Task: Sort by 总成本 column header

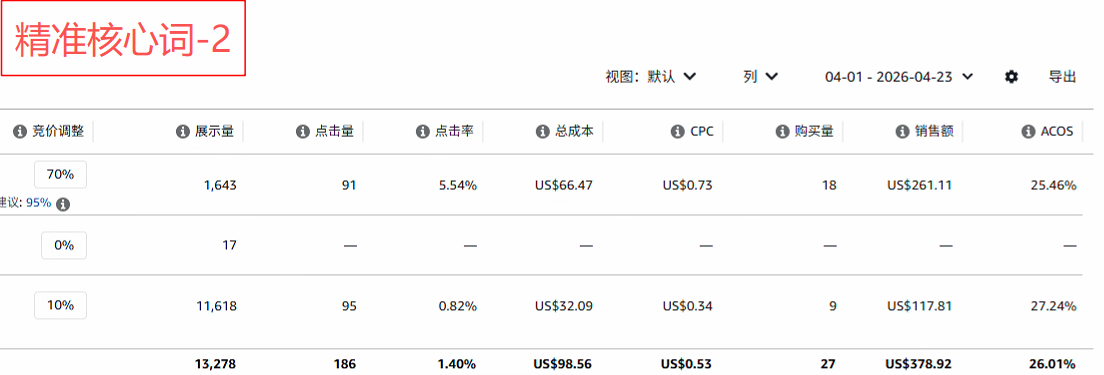Action: [575, 132]
